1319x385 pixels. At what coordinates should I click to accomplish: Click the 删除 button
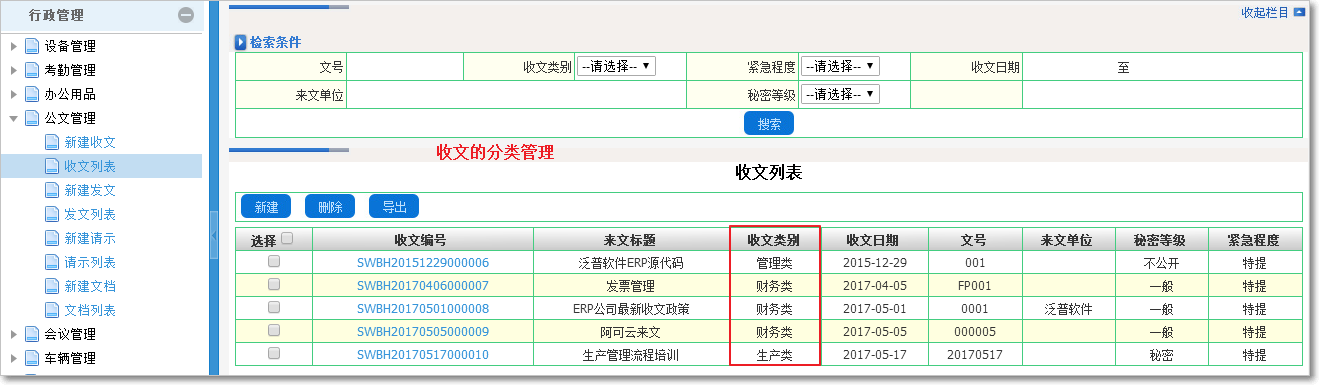click(x=330, y=206)
